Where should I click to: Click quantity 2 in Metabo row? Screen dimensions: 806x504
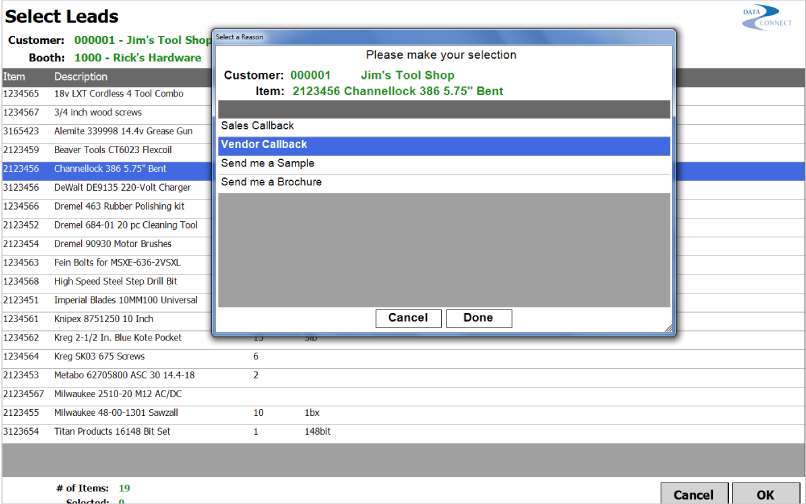pyautogui.click(x=255, y=375)
